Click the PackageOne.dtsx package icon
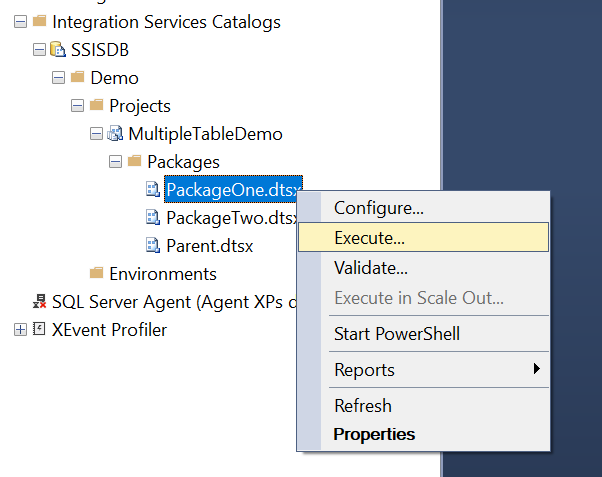Viewport: 602px width, 477px height. click(x=152, y=189)
